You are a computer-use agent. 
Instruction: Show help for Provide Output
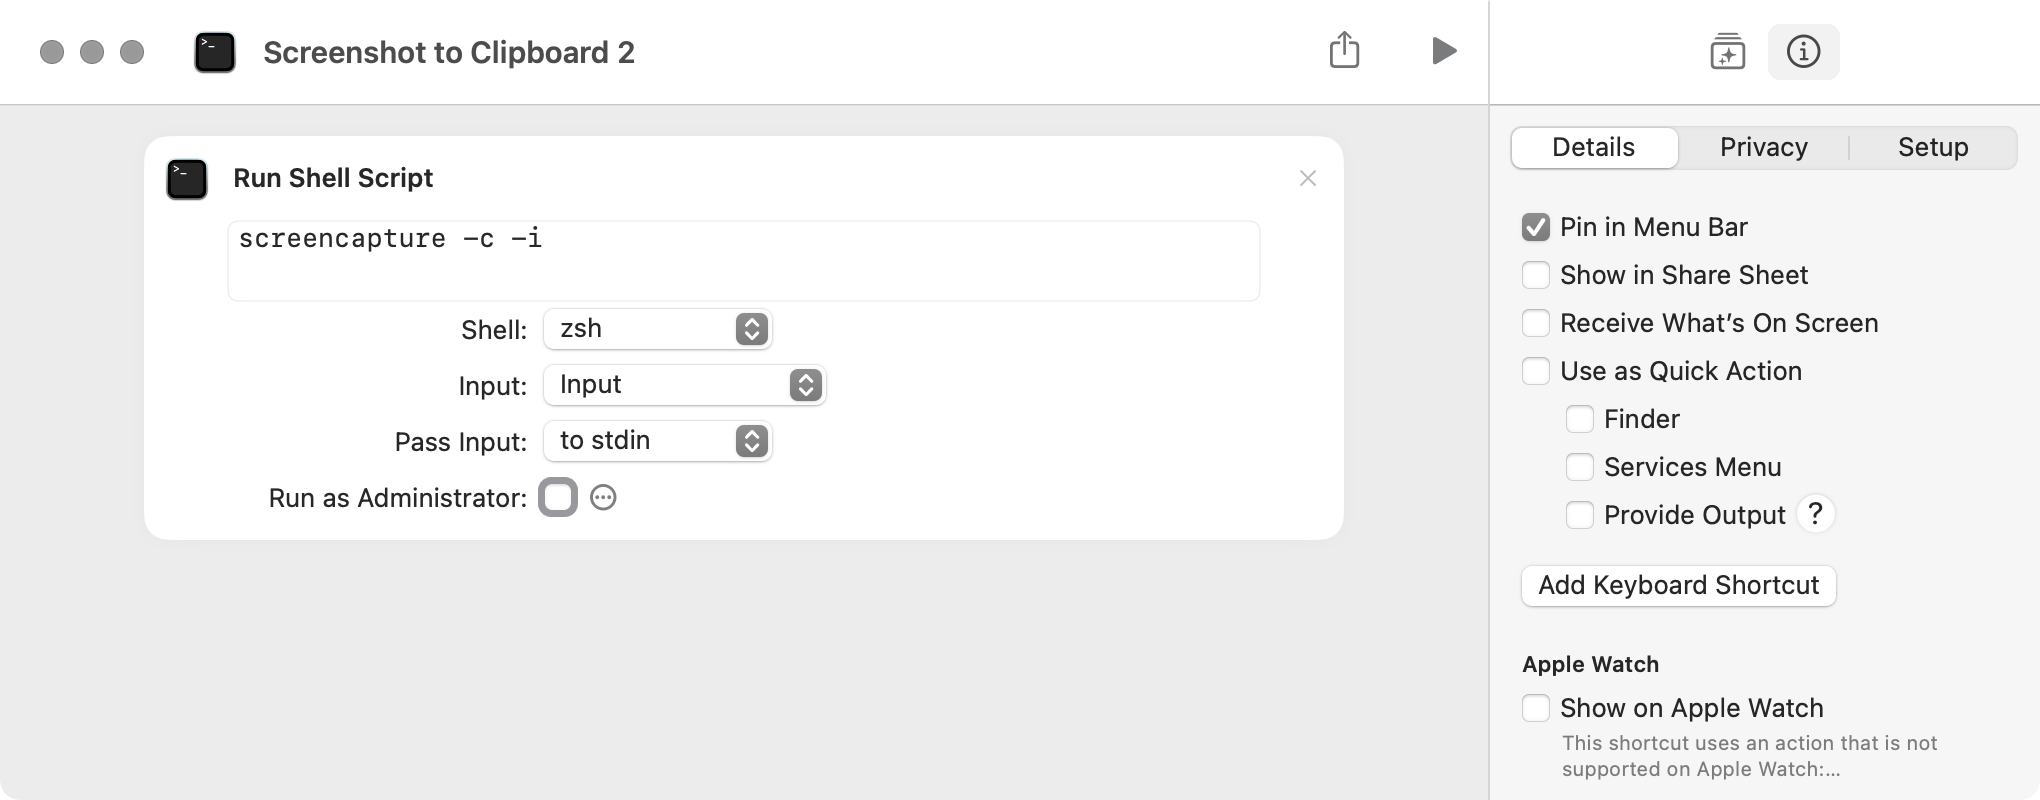click(x=1815, y=514)
